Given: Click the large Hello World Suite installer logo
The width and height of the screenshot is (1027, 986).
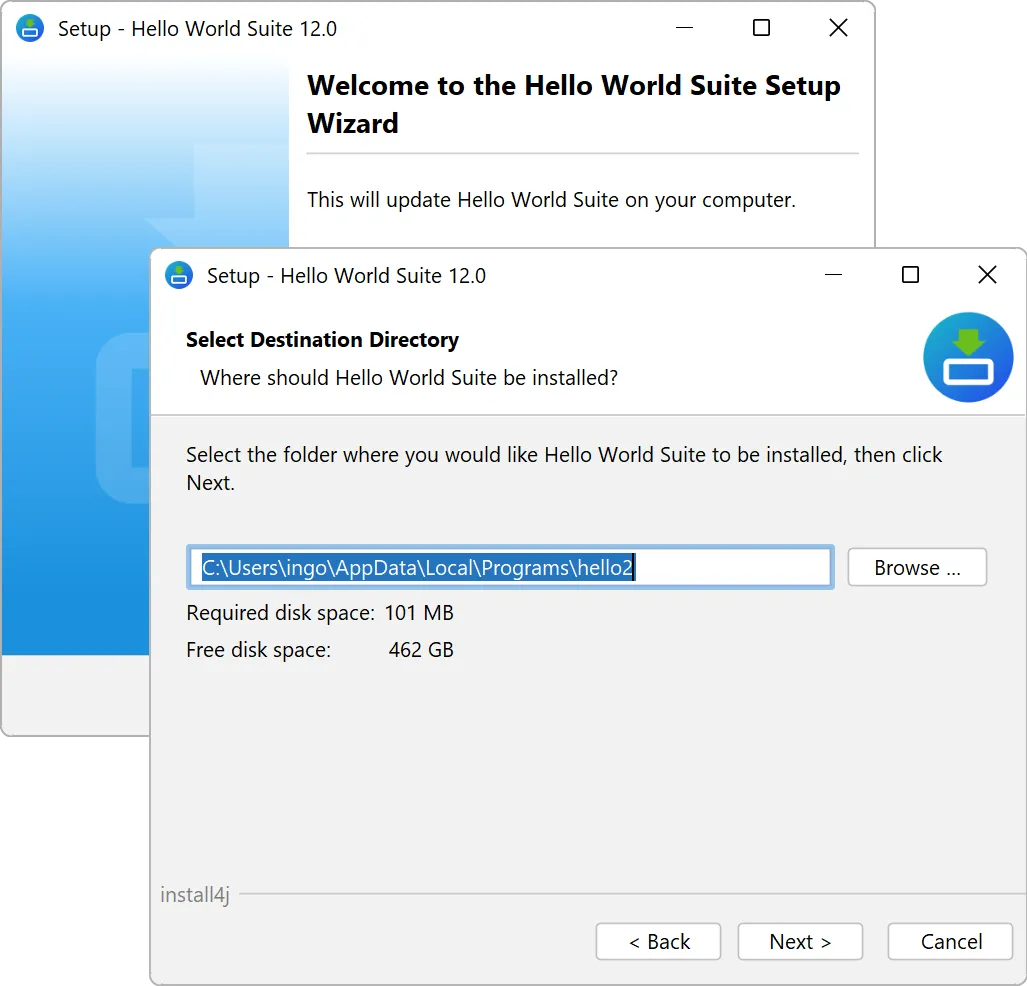Looking at the screenshot, I should pos(968,357).
